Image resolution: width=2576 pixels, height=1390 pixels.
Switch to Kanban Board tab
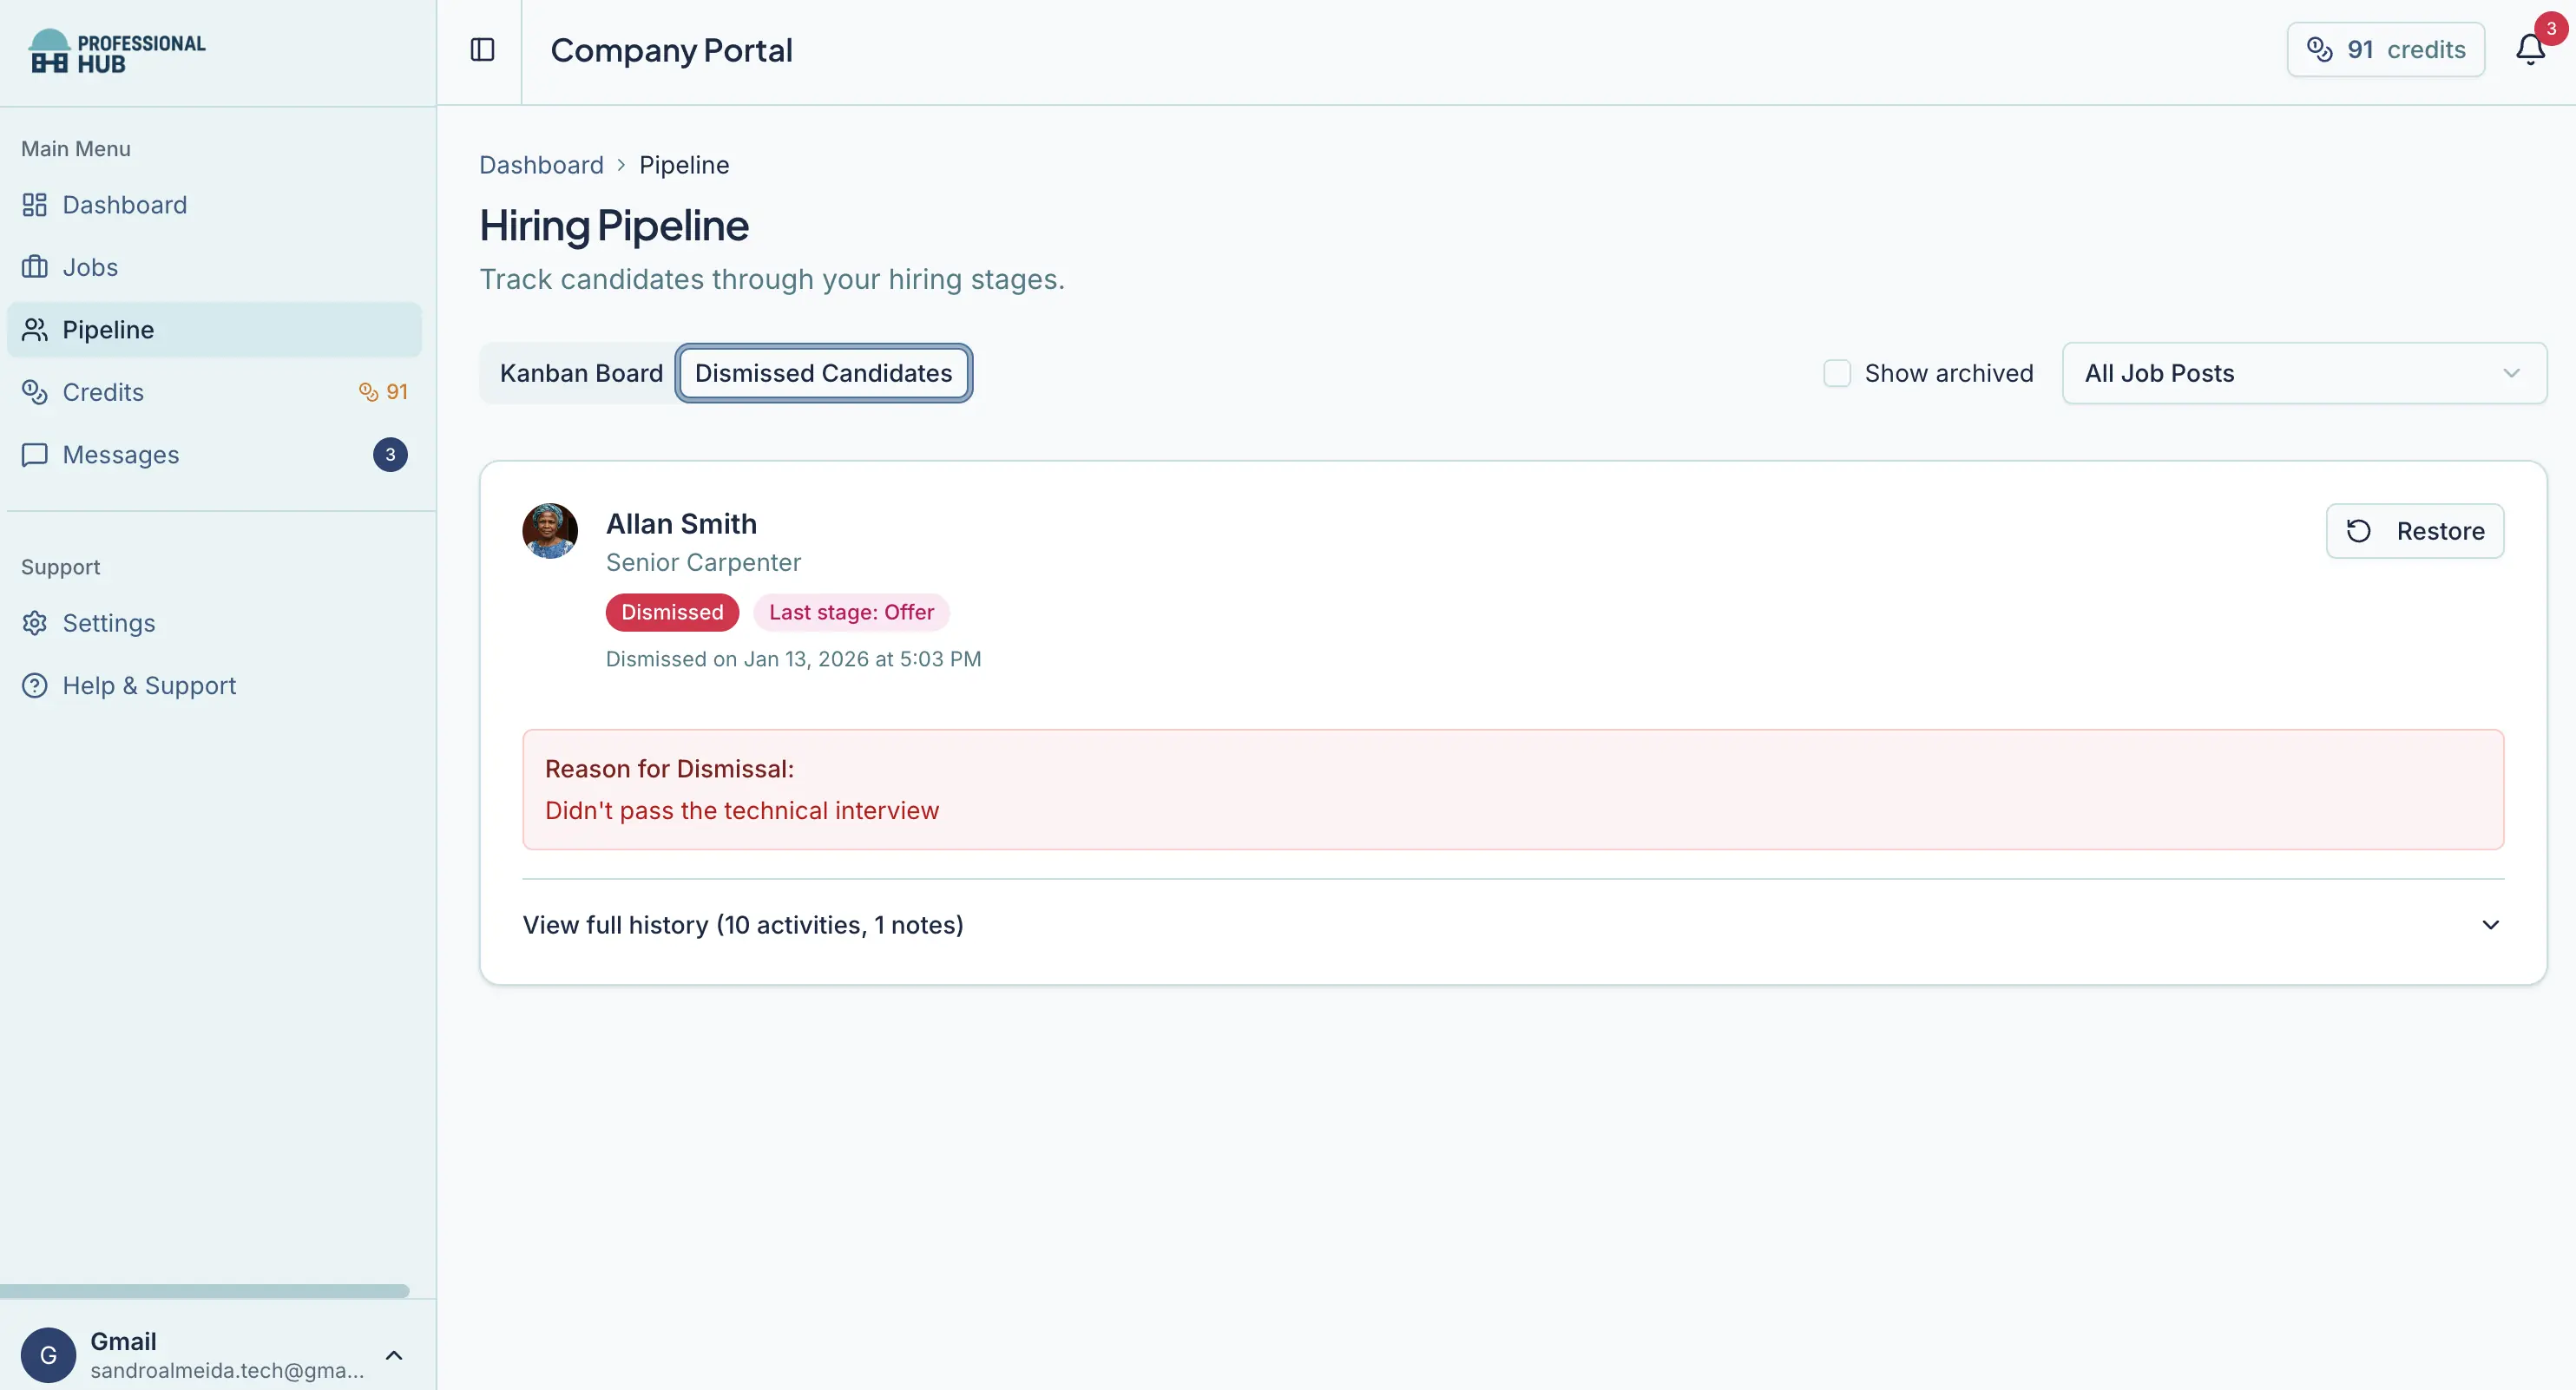click(581, 373)
